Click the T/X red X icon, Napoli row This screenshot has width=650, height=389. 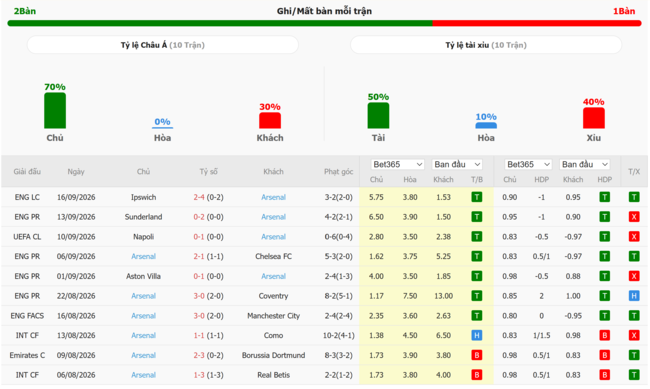(634, 237)
